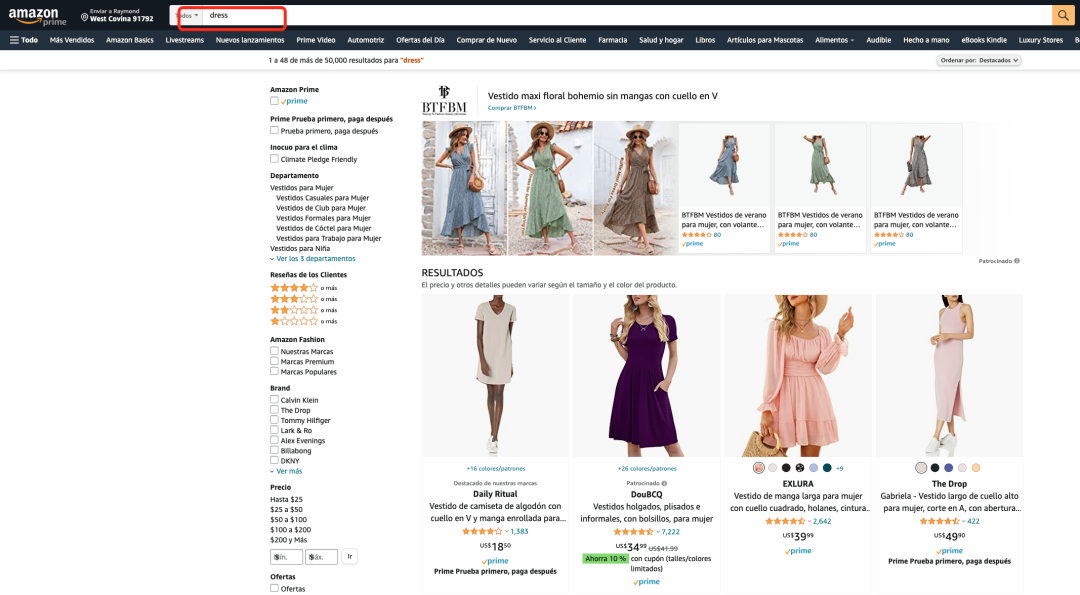This screenshot has width=1080, height=595.
Task: Filter by four stars and up
Action: tap(294, 288)
